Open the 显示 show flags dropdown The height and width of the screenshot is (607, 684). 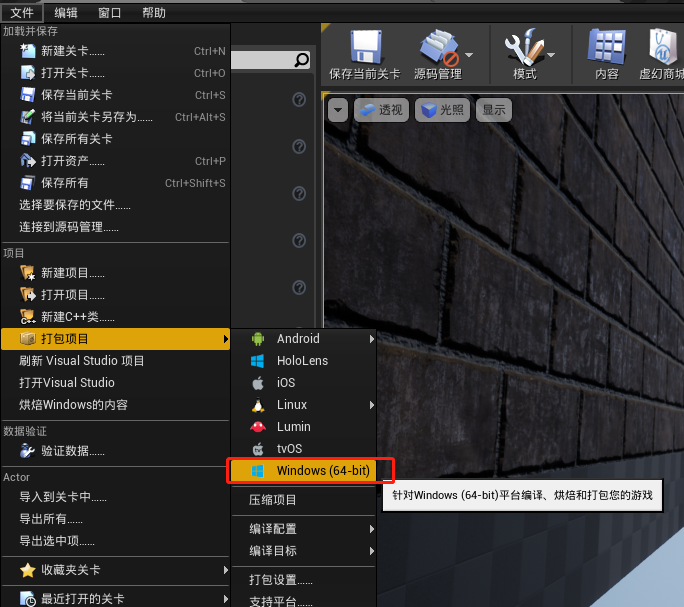(494, 110)
